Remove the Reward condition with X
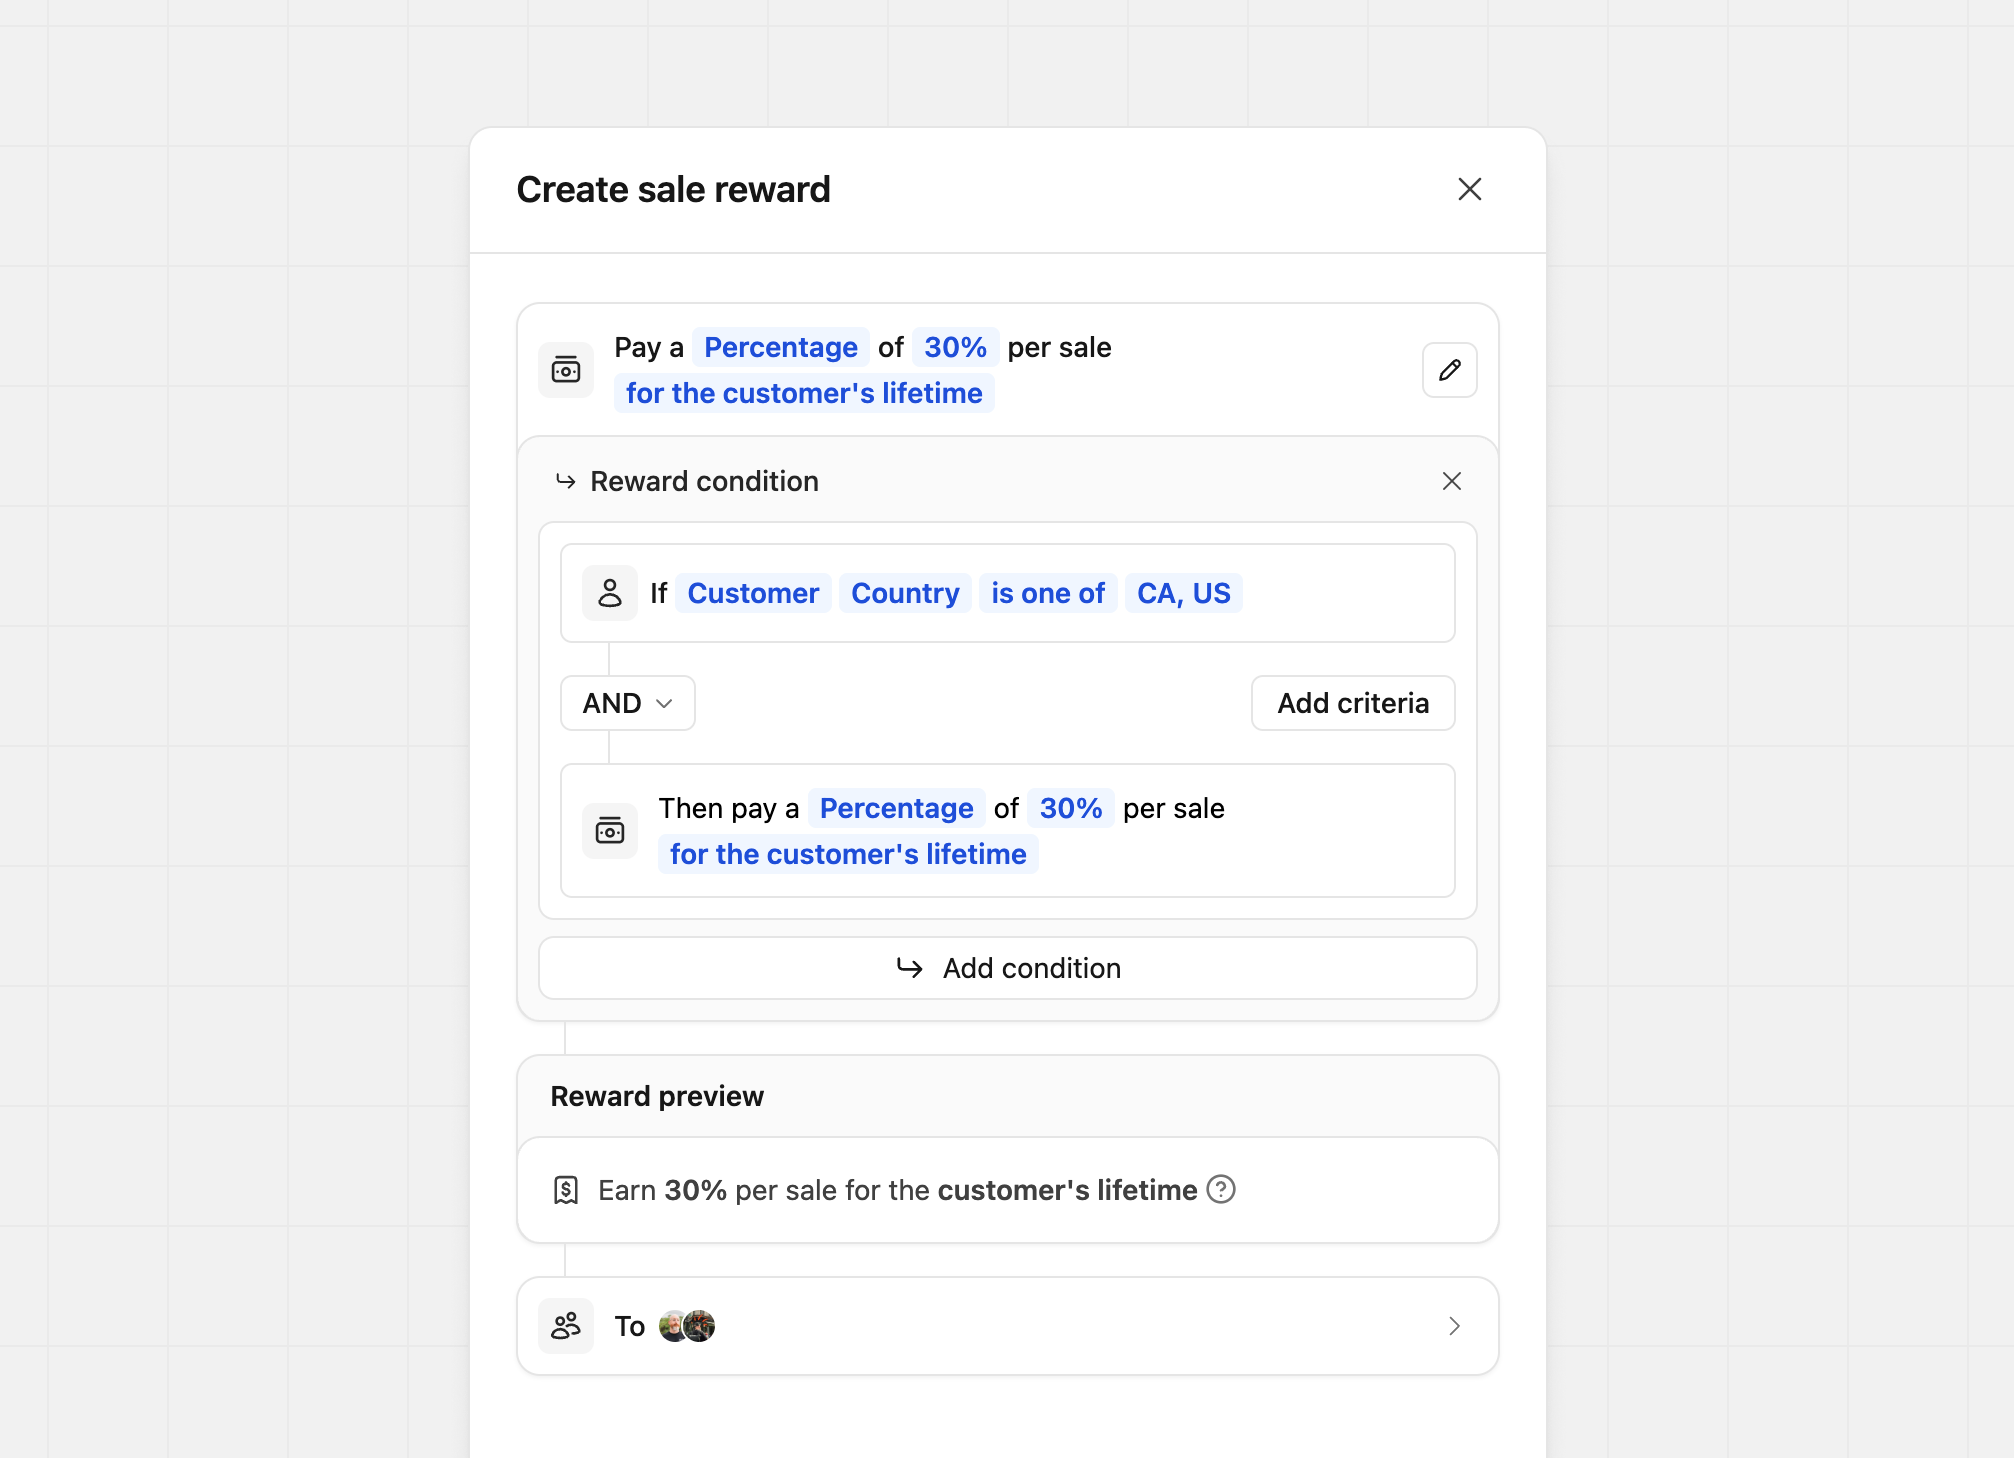The height and width of the screenshot is (1458, 2014). (x=1451, y=481)
